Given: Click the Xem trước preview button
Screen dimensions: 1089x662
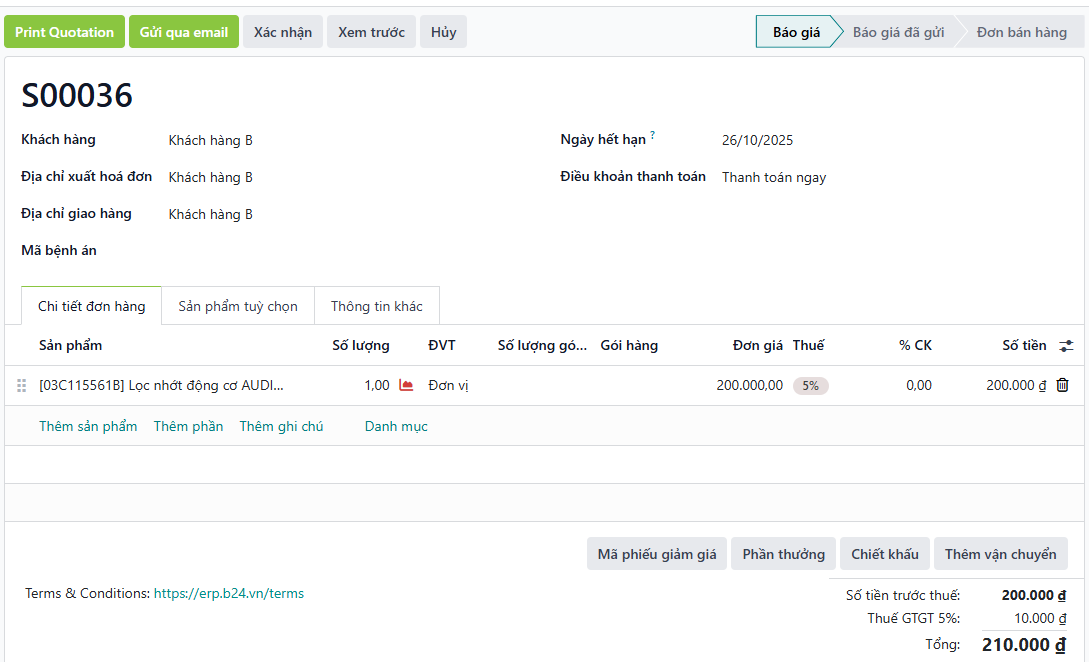Looking at the screenshot, I should pos(371,32).
